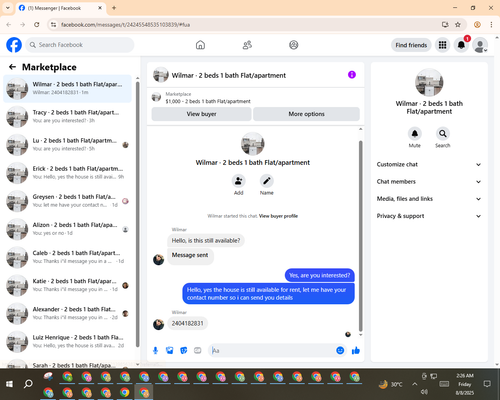This screenshot has width=500, height=400.
Task: Click the Add people icon
Action: coord(239,181)
